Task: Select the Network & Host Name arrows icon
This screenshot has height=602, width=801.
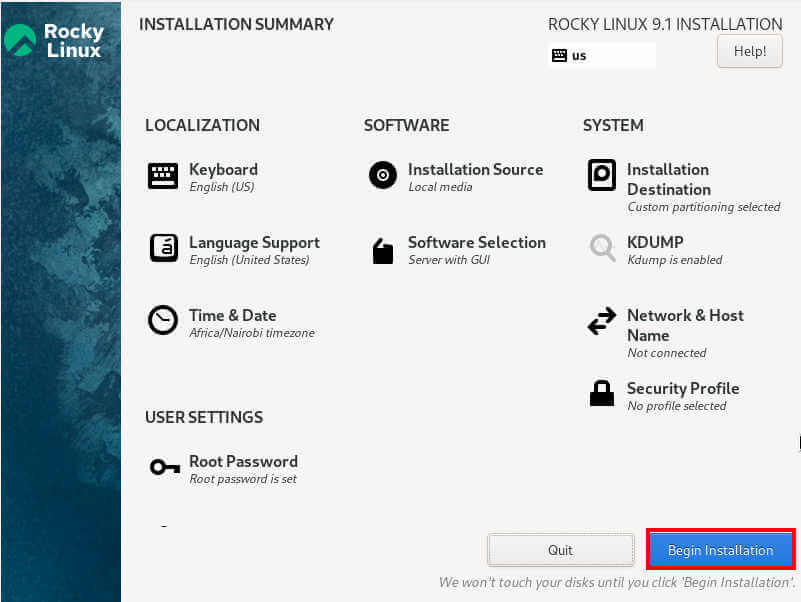Action: point(601,322)
